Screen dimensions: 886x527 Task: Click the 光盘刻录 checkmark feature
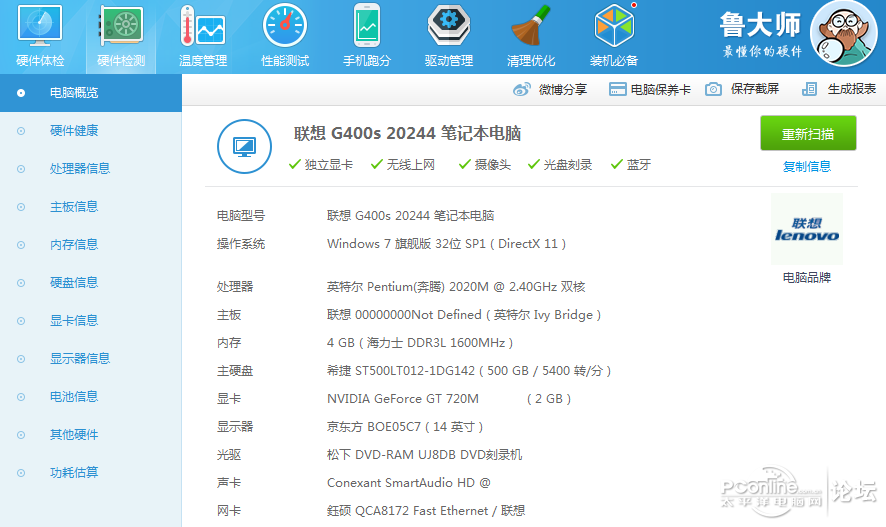[559, 164]
